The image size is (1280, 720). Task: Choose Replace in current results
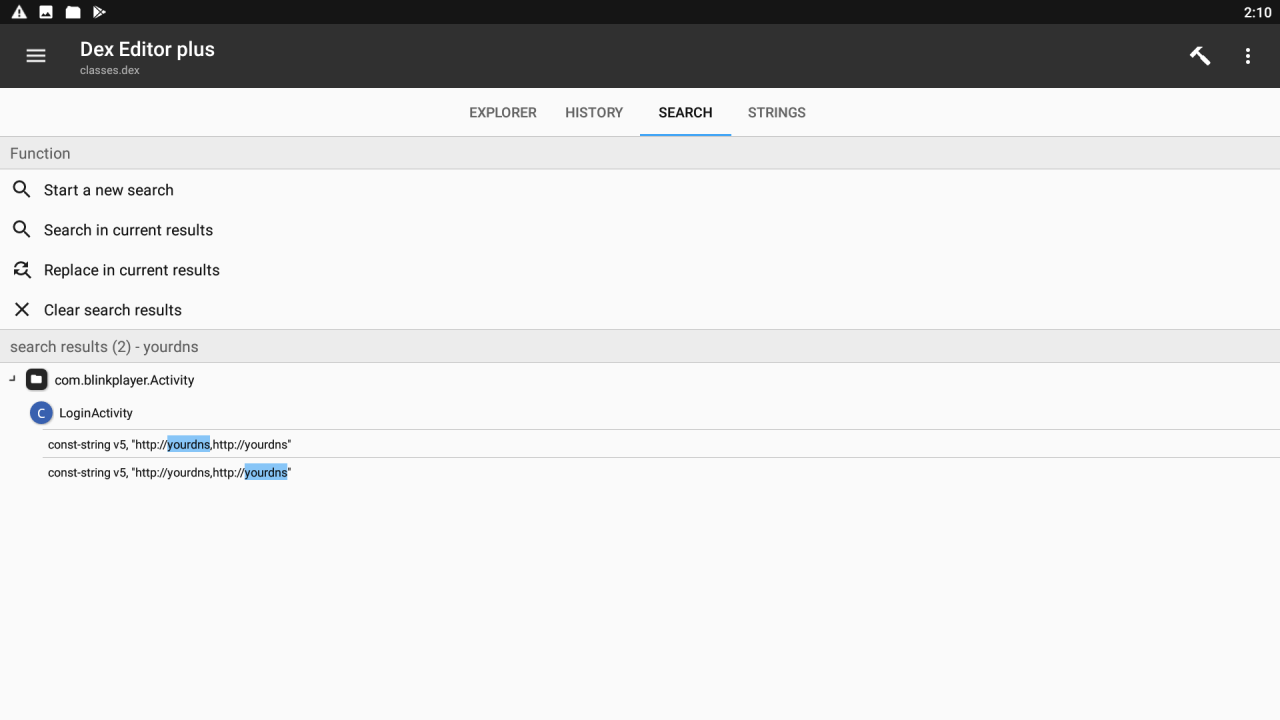(x=131, y=270)
